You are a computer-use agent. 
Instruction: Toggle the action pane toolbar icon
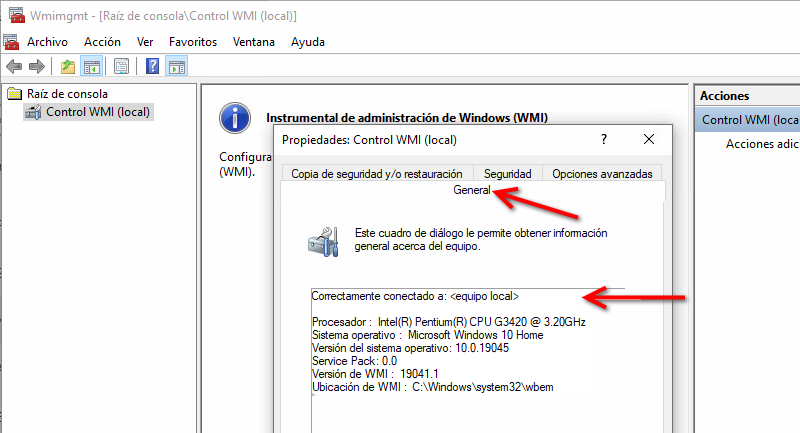[x=177, y=66]
